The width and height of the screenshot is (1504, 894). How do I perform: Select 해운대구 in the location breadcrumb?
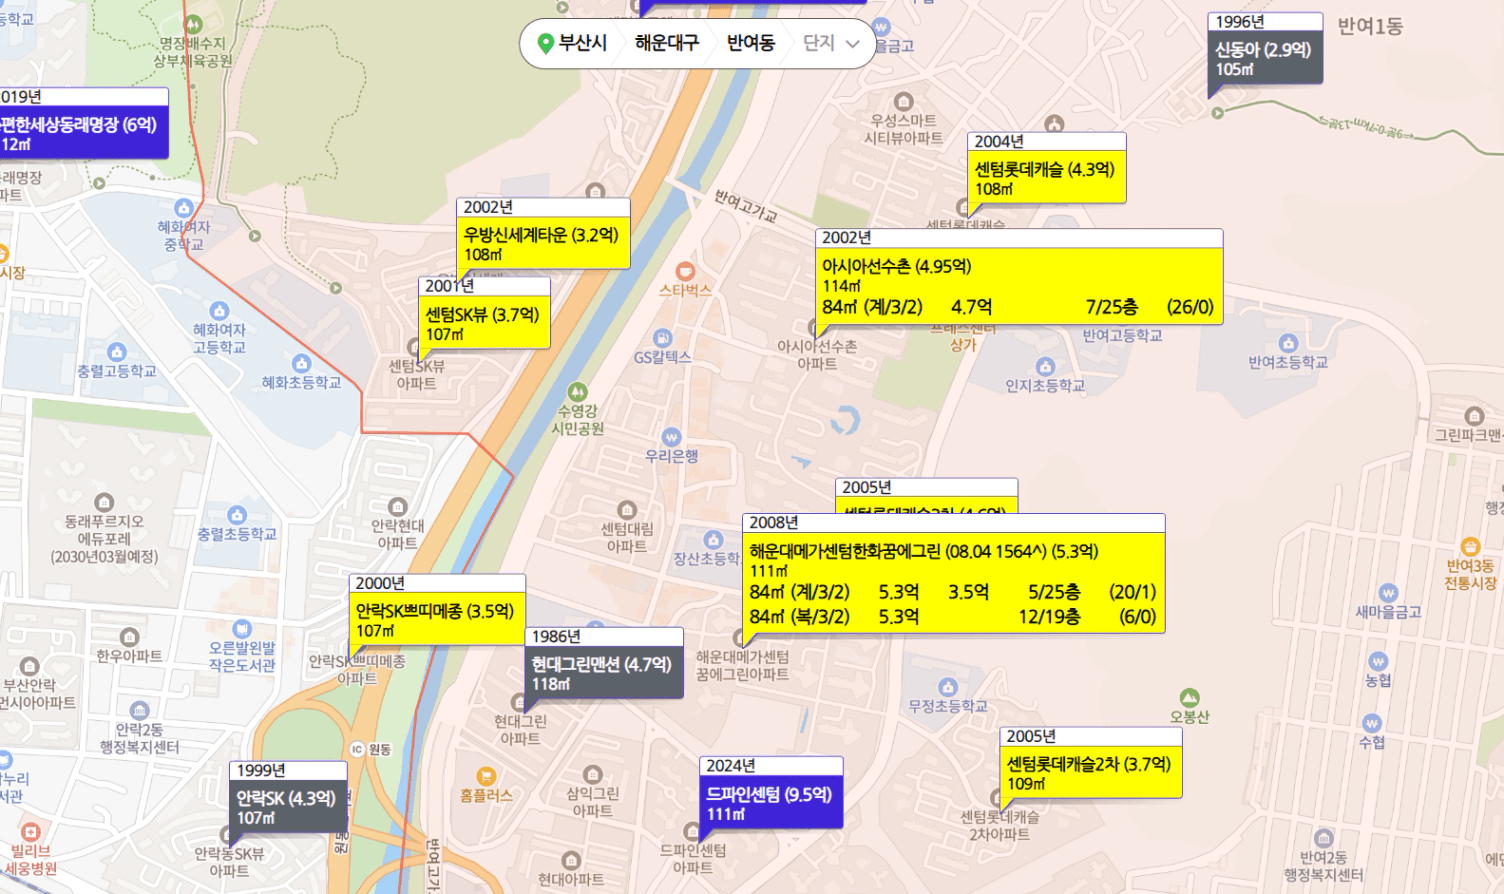pyautogui.click(x=667, y=43)
